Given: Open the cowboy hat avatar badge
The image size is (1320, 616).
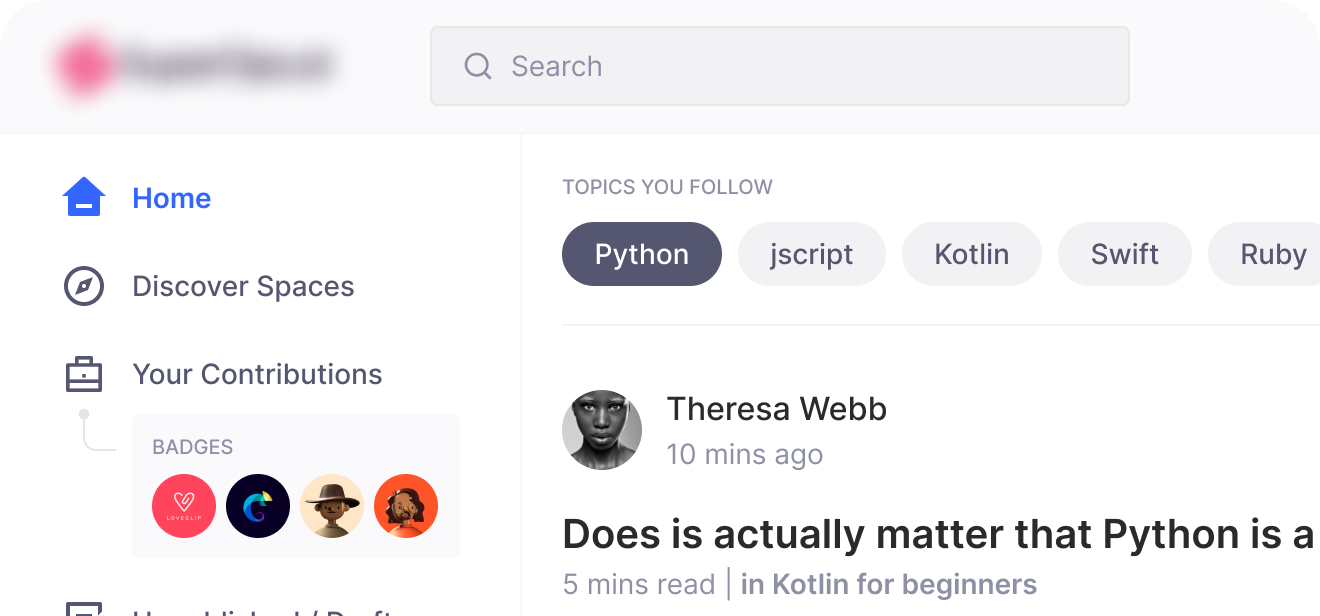Looking at the screenshot, I should [332, 506].
